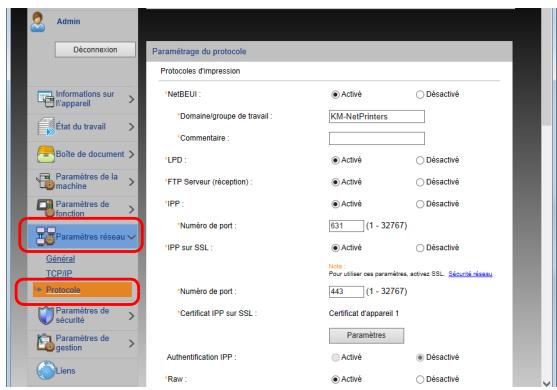The width and height of the screenshot is (557, 390).
Task: Click the Domaine/groupe de travail field
Action: click(x=377, y=117)
